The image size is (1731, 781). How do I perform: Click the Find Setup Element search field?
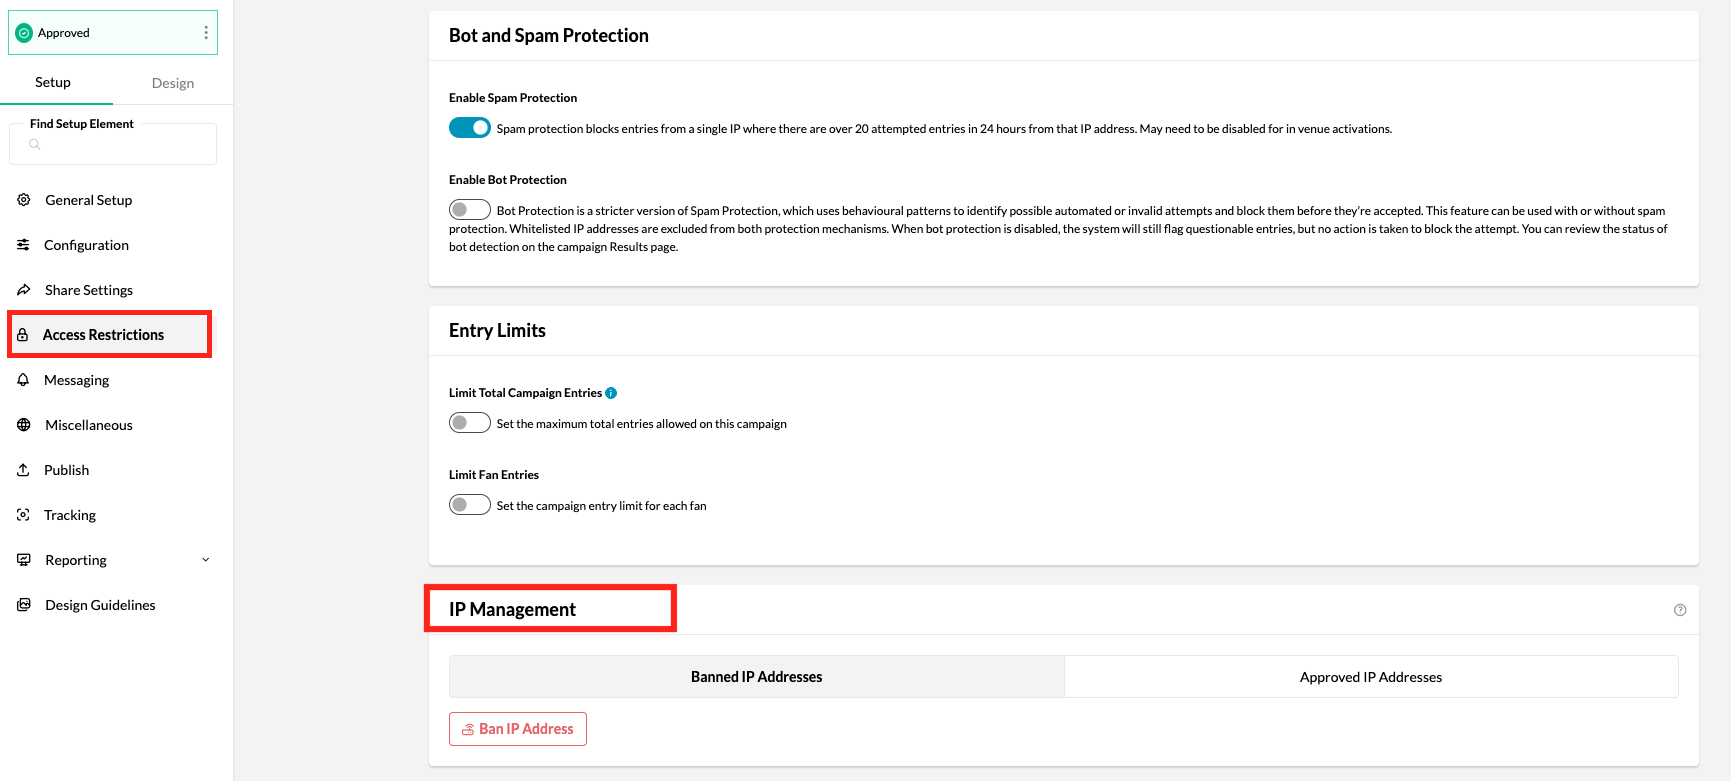click(113, 144)
